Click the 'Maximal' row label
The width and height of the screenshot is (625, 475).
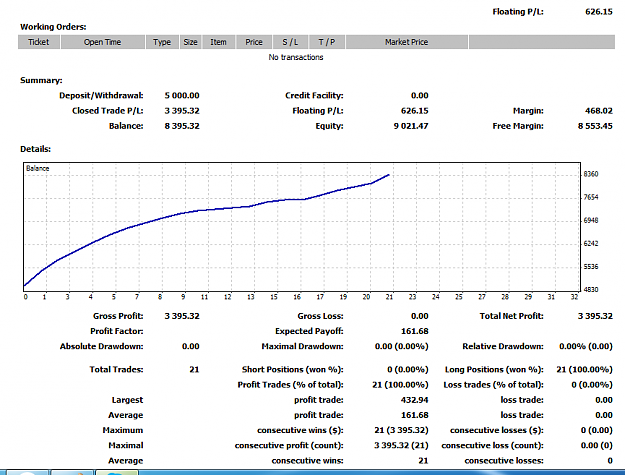pyautogui.click(x=126, y=445)
